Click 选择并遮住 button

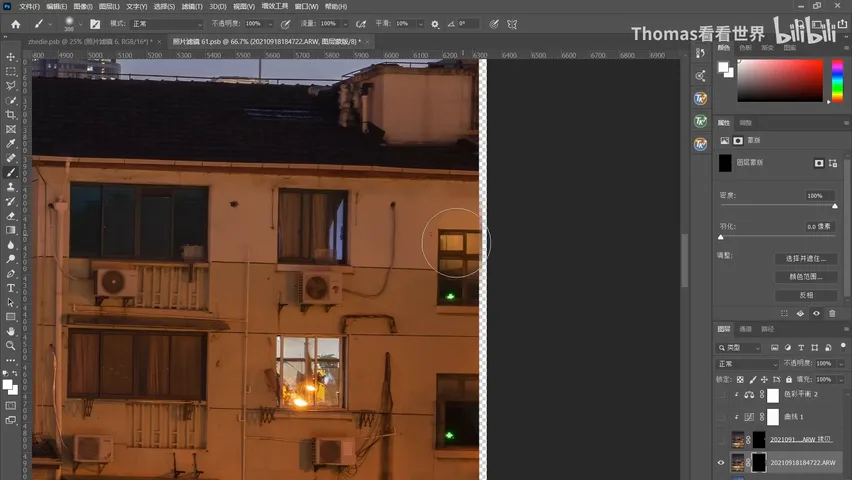(806, 258)
